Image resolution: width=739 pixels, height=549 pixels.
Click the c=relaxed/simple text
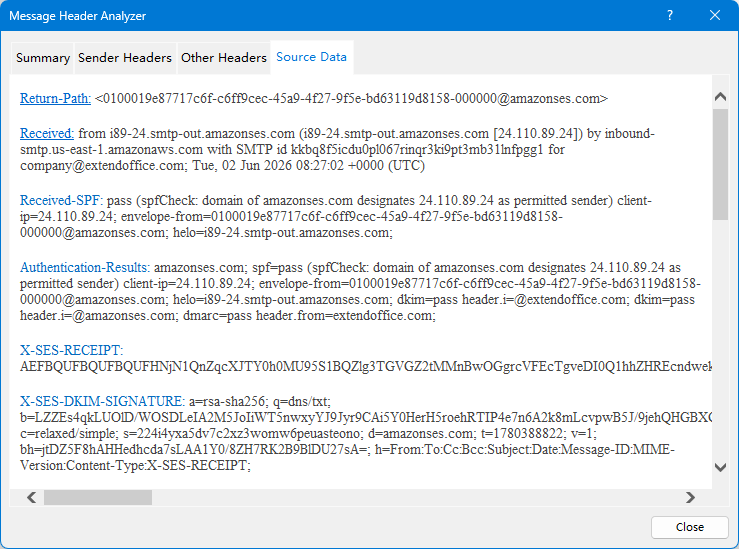click(69, 434)
